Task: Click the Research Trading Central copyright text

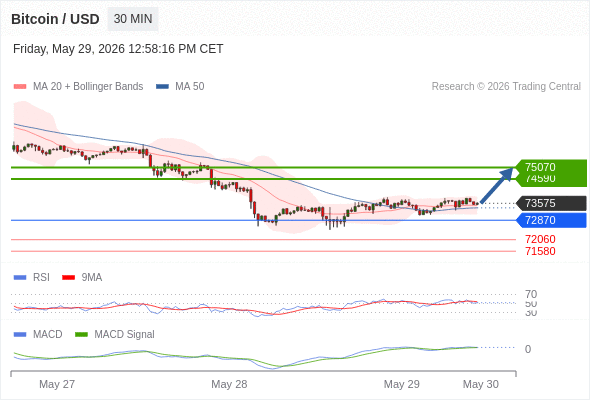Action: pyautogui.click(x=506, y=87)
